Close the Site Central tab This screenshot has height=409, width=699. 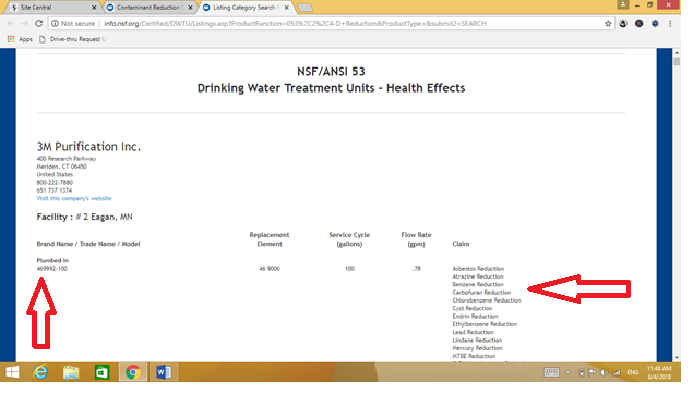coord(94,8)
